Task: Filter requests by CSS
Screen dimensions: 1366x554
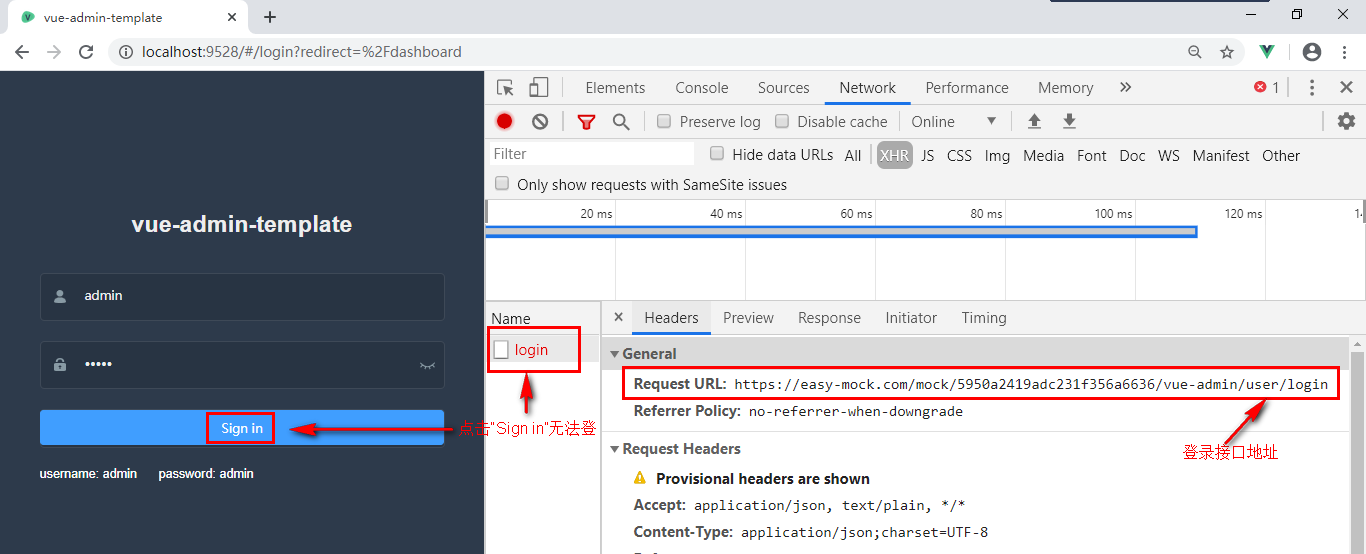Action: coord(959,155)
